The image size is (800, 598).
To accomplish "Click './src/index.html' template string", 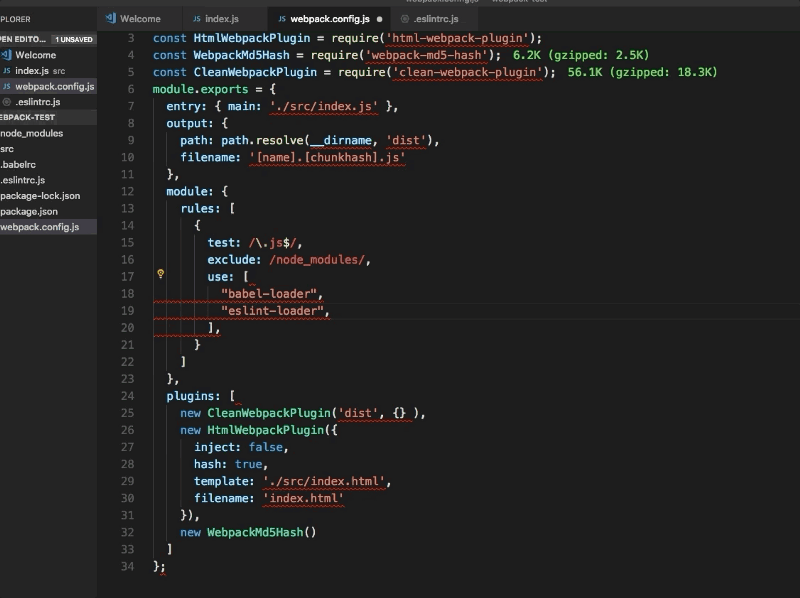I will (x=323, y=482).
